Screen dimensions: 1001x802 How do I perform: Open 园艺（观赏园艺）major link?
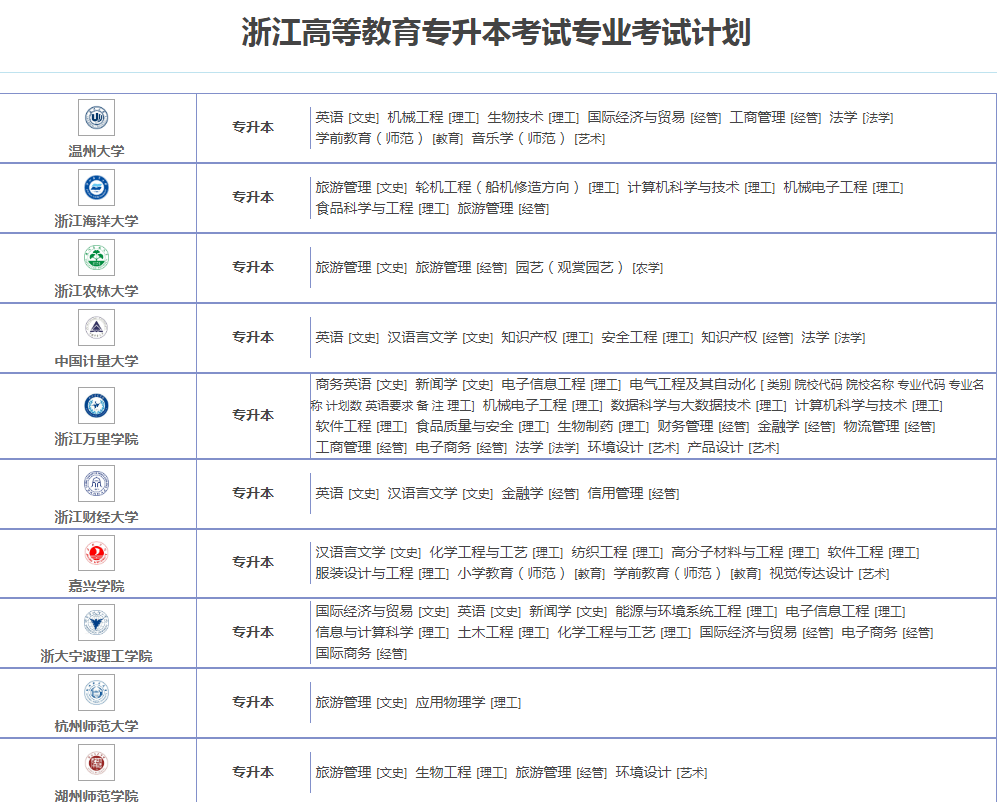[x=570, y=267]
